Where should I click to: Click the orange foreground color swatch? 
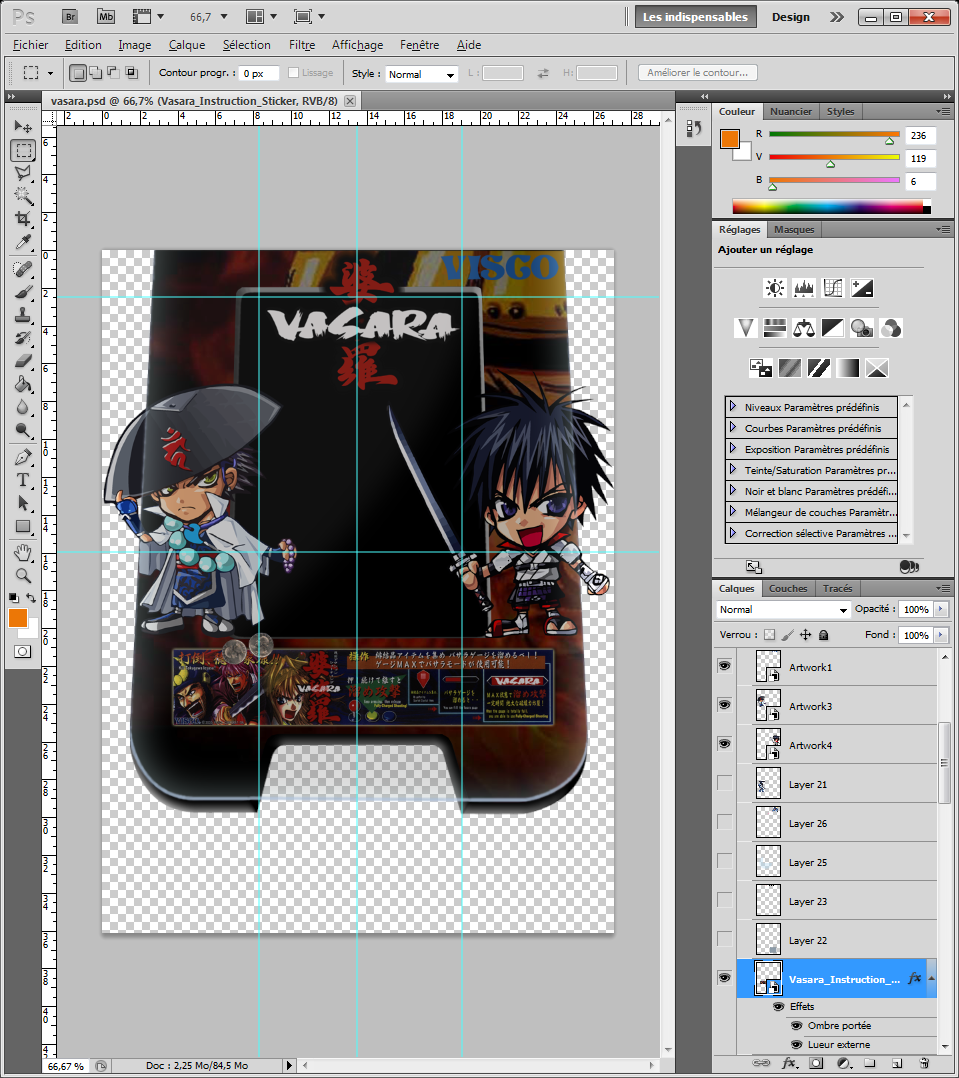18,618
